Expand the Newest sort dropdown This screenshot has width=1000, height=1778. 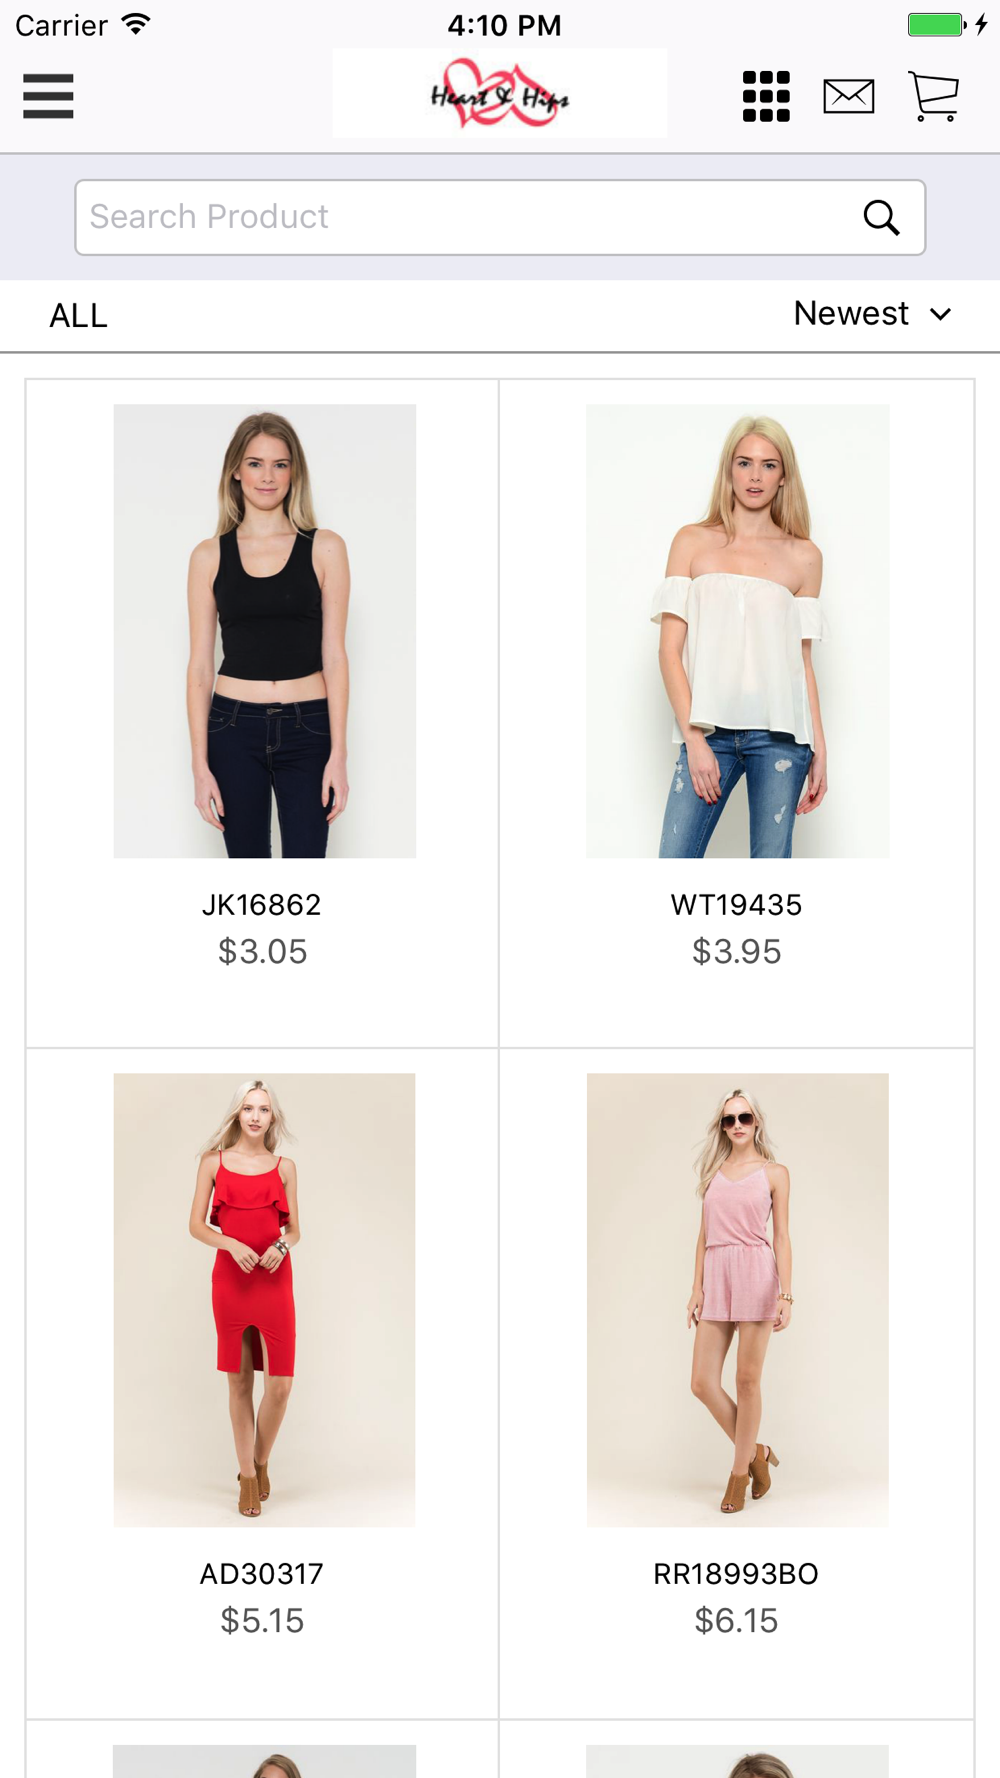click(872, 314)
